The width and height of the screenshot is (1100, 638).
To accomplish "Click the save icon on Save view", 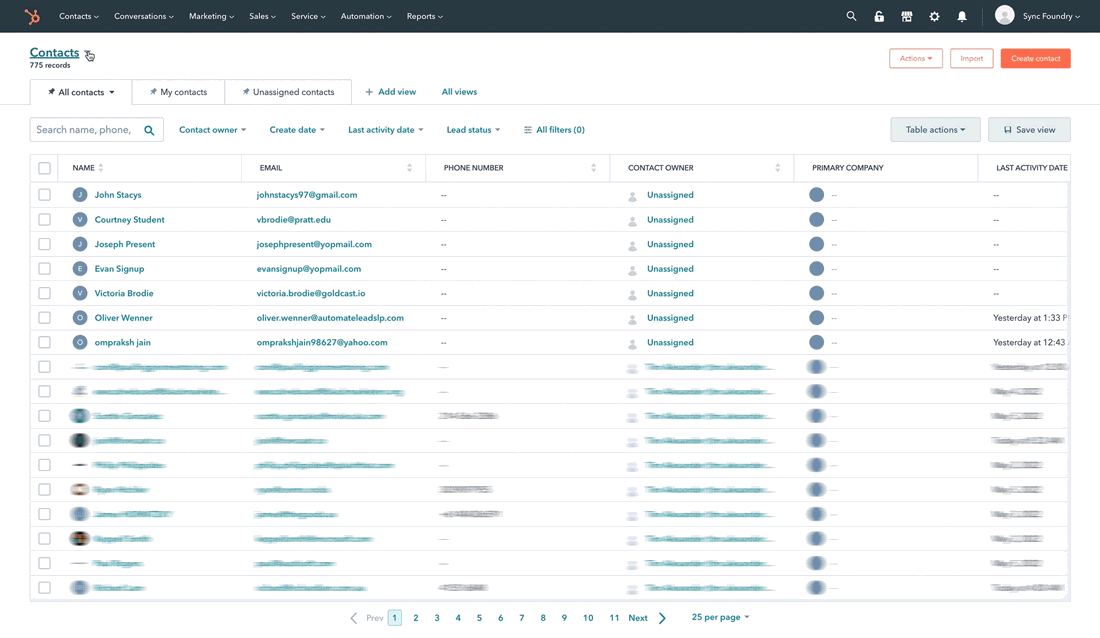I will pos(1007,130).
